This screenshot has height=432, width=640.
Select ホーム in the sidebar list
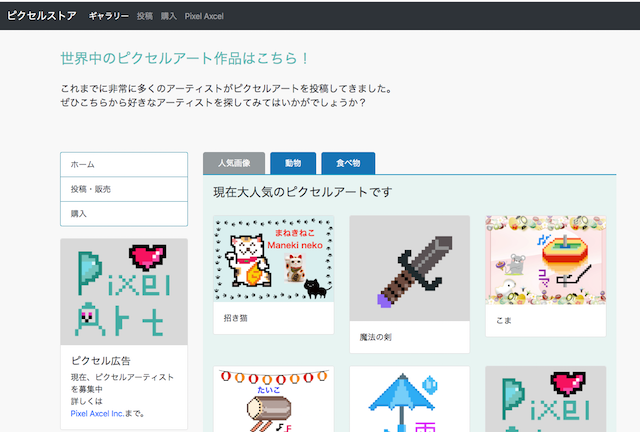tap(124, 164)
